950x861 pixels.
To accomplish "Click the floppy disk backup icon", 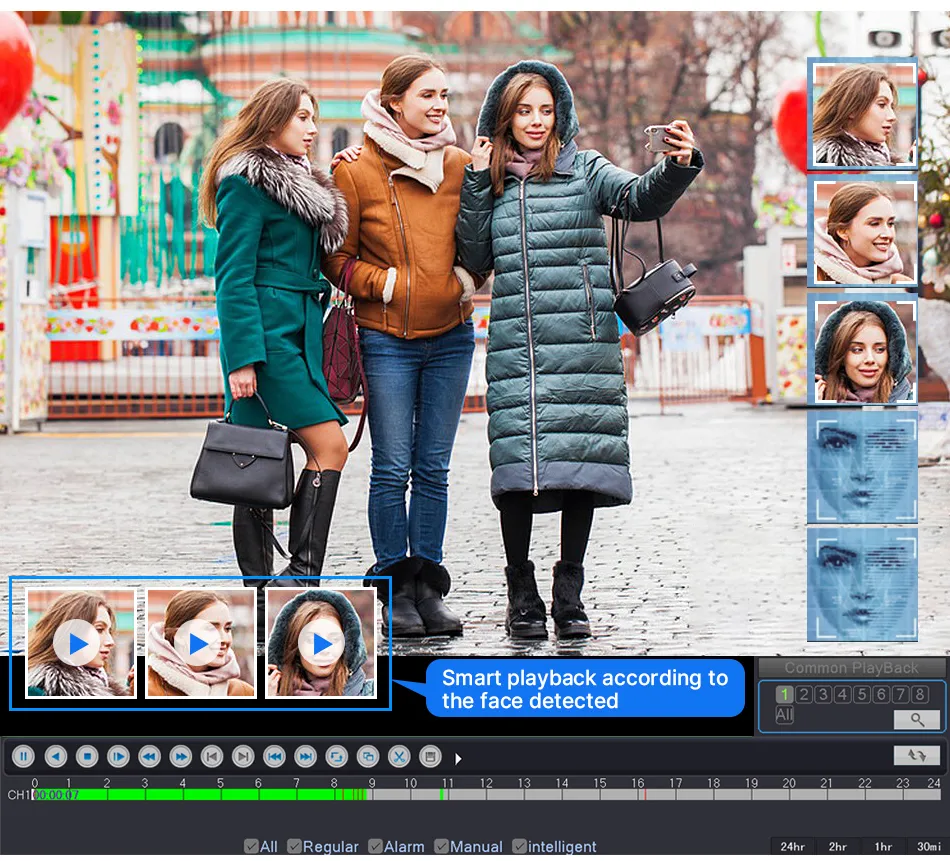I will (430, 756).
